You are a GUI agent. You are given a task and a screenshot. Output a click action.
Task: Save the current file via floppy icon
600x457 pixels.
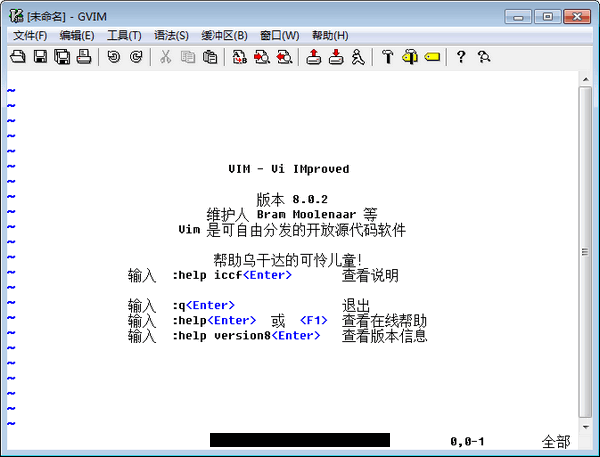point(41,57)
